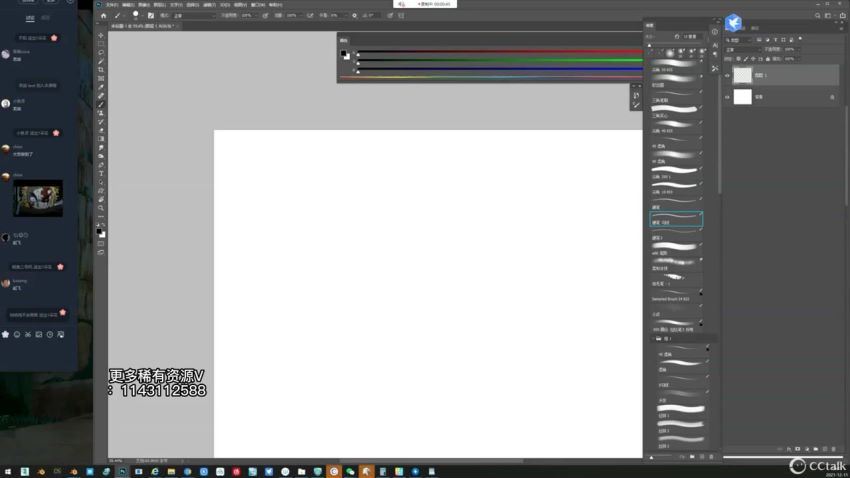Select the Zoom tool
The width and height of the screenshot is (850, 478).
pyautogui.click(x=101, y=208)
